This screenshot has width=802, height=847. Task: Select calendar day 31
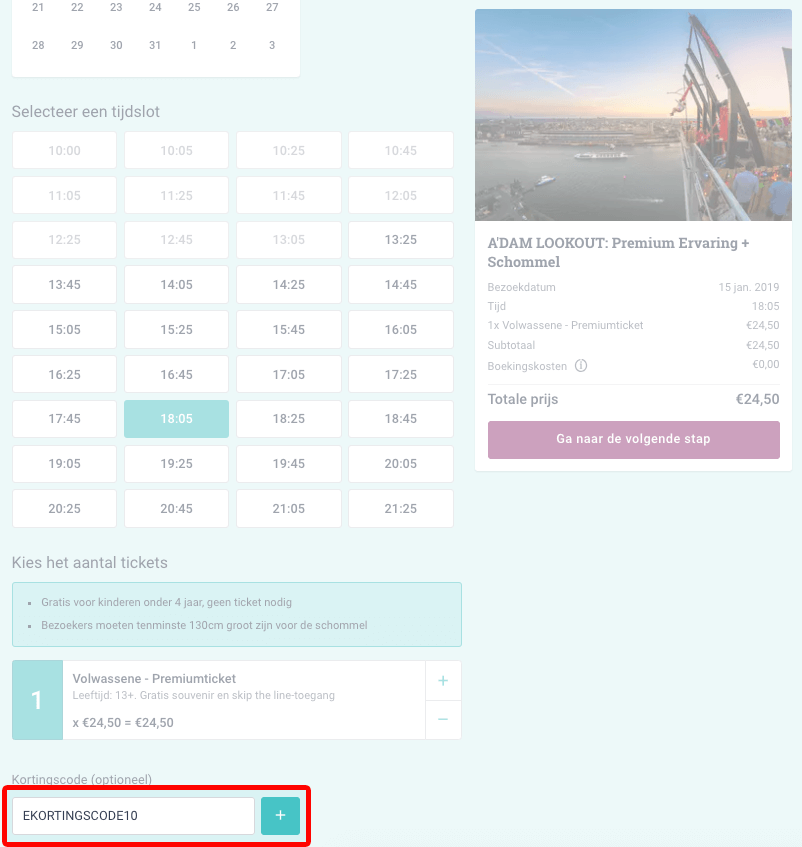pyautogui.click(x=155, y=45)
